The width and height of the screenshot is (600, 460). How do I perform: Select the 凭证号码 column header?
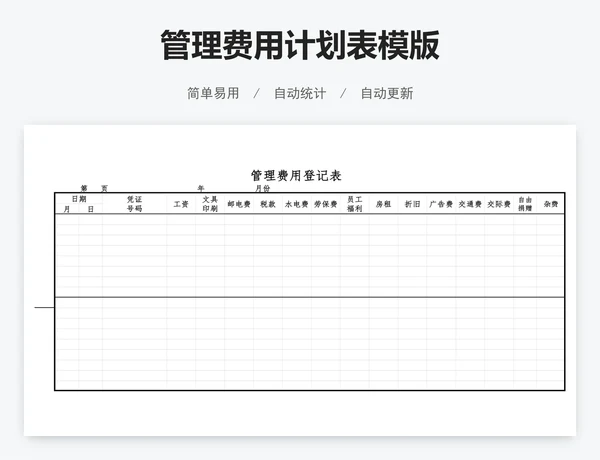(134, 204)
